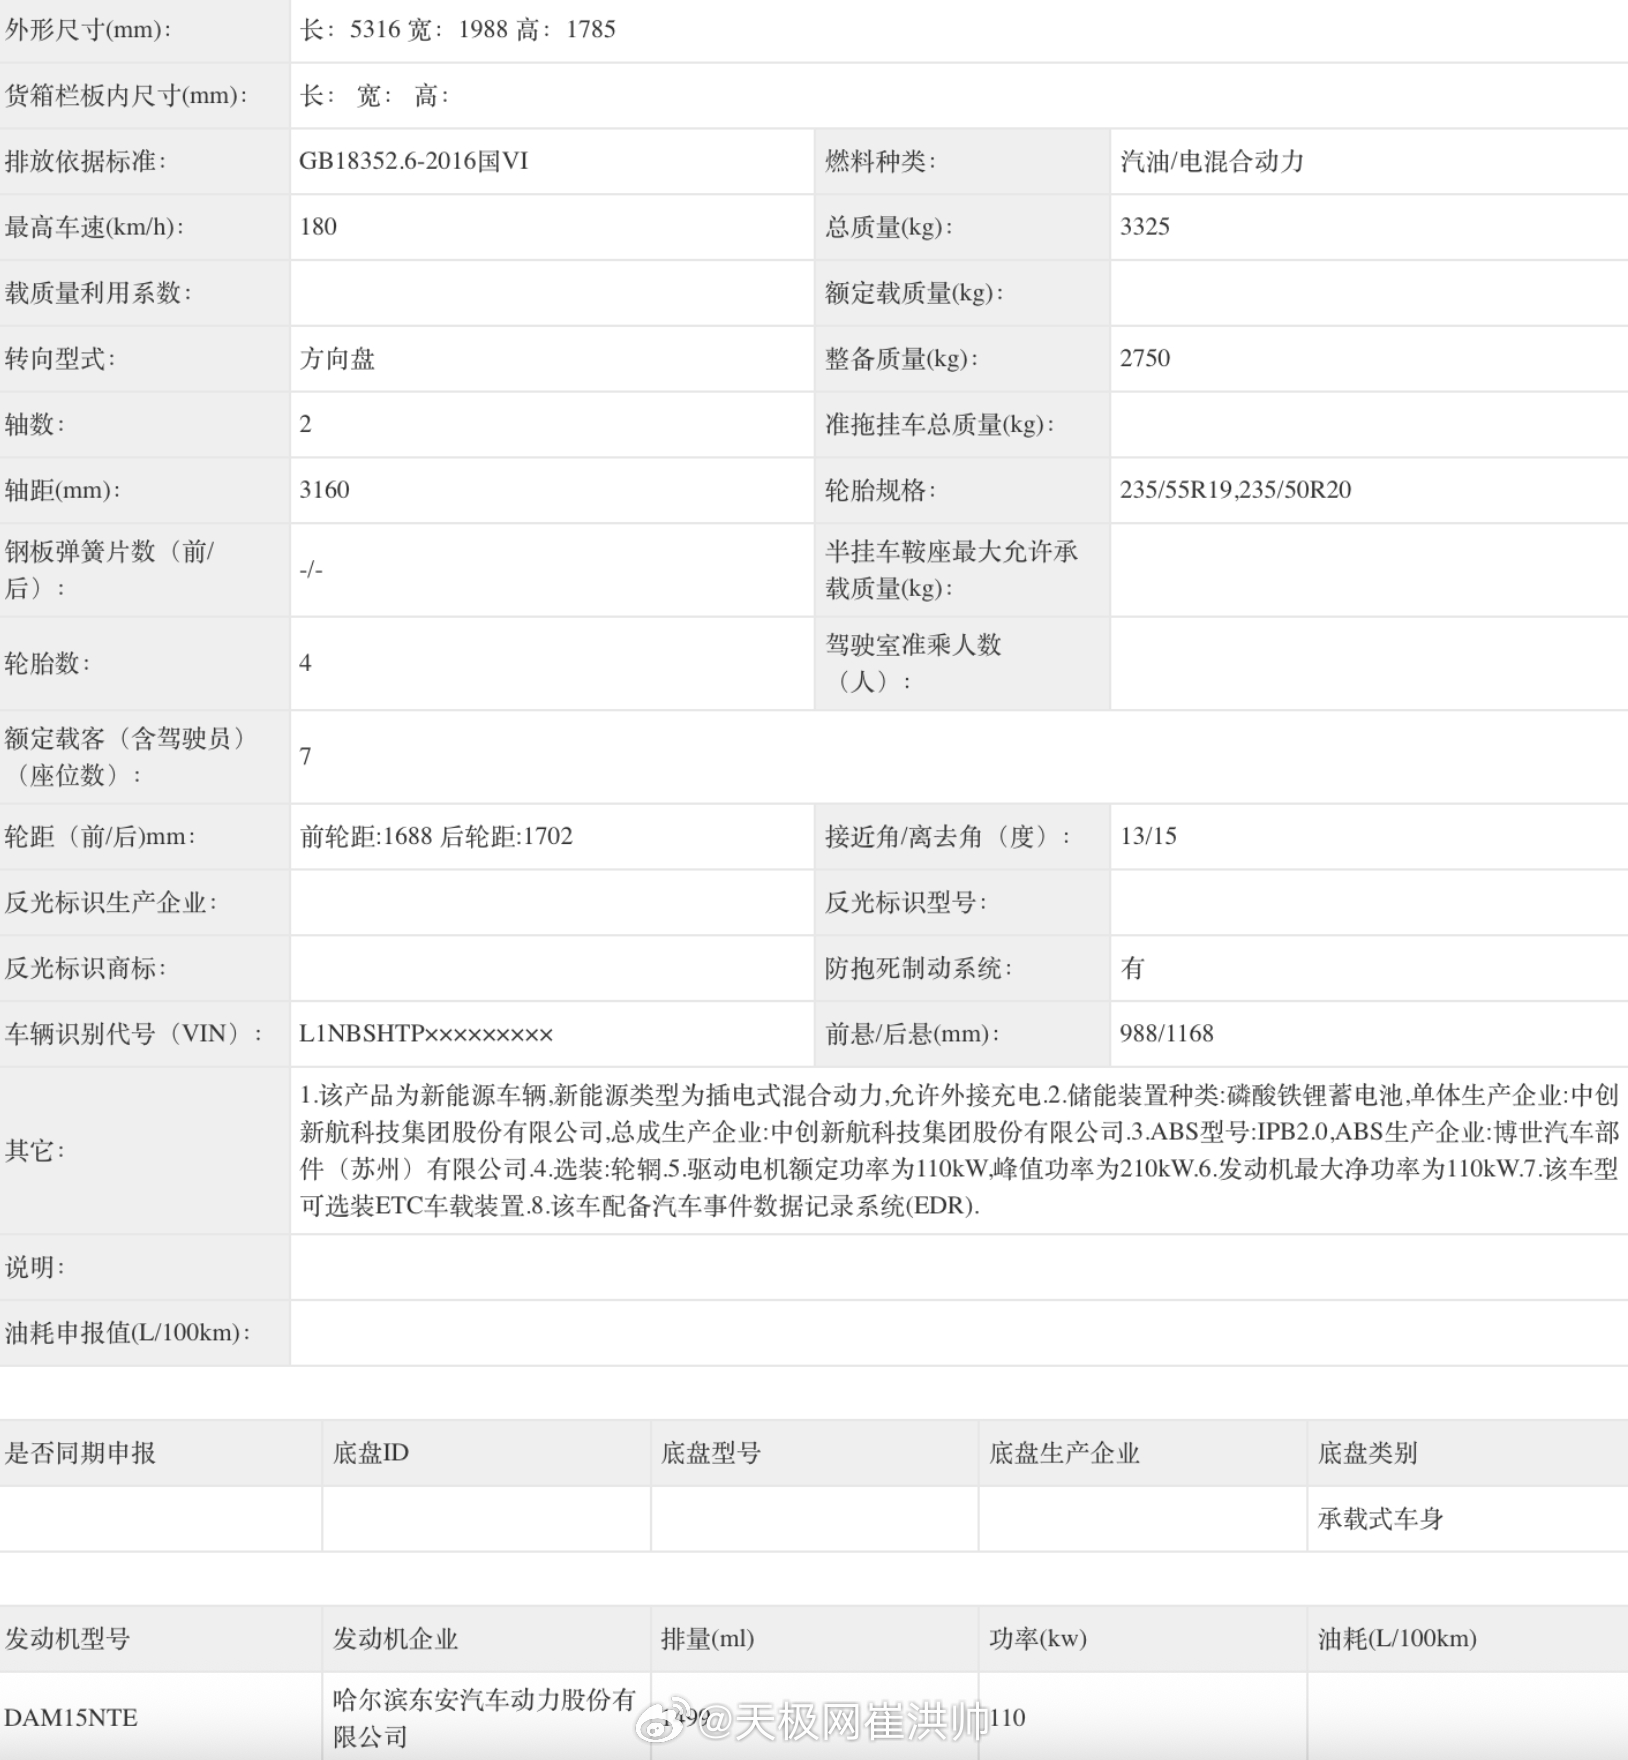Select the 排量(ml) column header
Viewport: 1628px width, 1760px height.
coord(707,1639)
